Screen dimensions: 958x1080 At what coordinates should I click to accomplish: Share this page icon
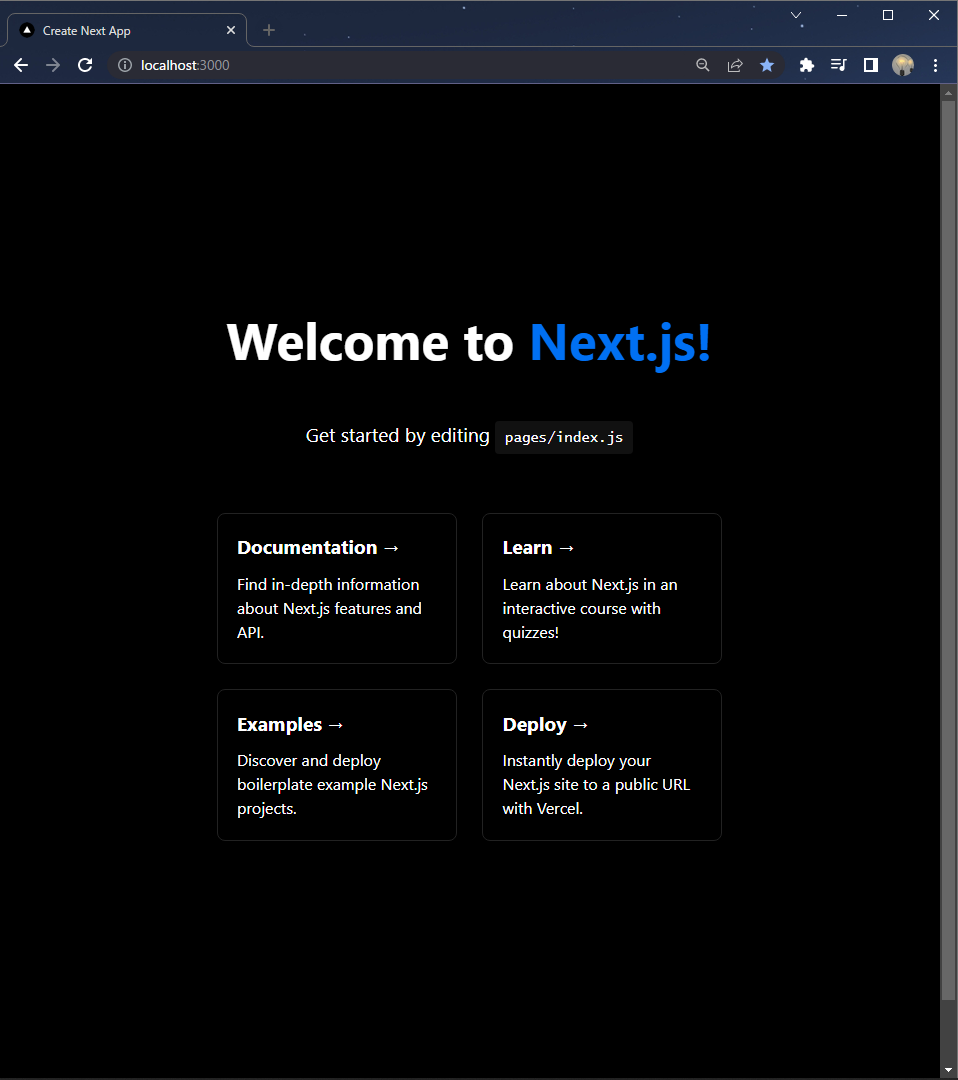pyautogui.click(x=735, y=65)
